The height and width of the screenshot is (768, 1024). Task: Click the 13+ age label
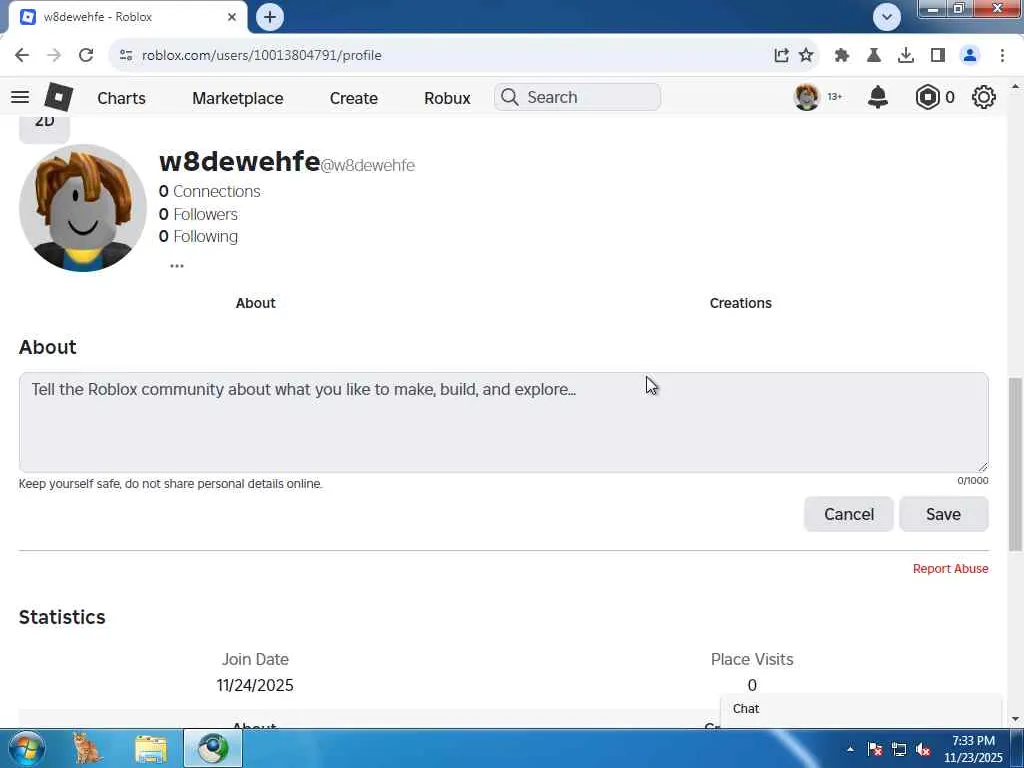(x=835, y=97)
